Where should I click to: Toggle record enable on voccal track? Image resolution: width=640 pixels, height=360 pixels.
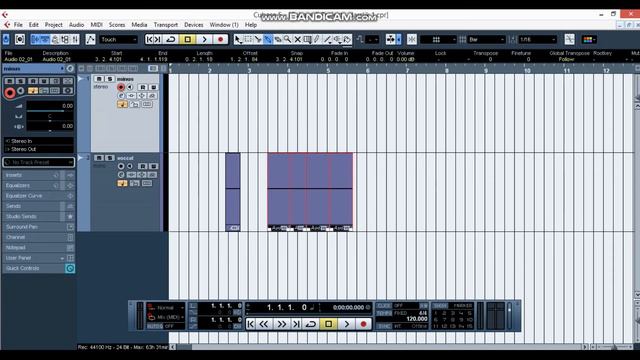pos(121,166)
